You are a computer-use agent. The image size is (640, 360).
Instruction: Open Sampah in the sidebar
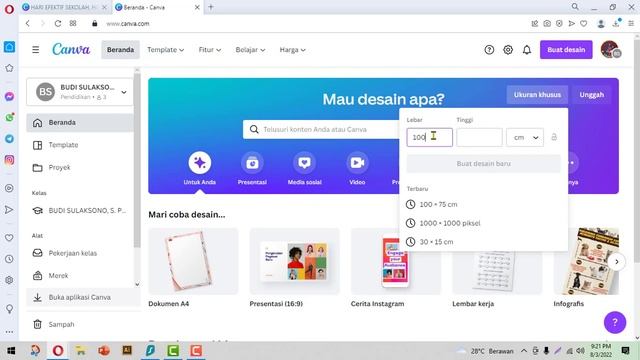point(80,324)
